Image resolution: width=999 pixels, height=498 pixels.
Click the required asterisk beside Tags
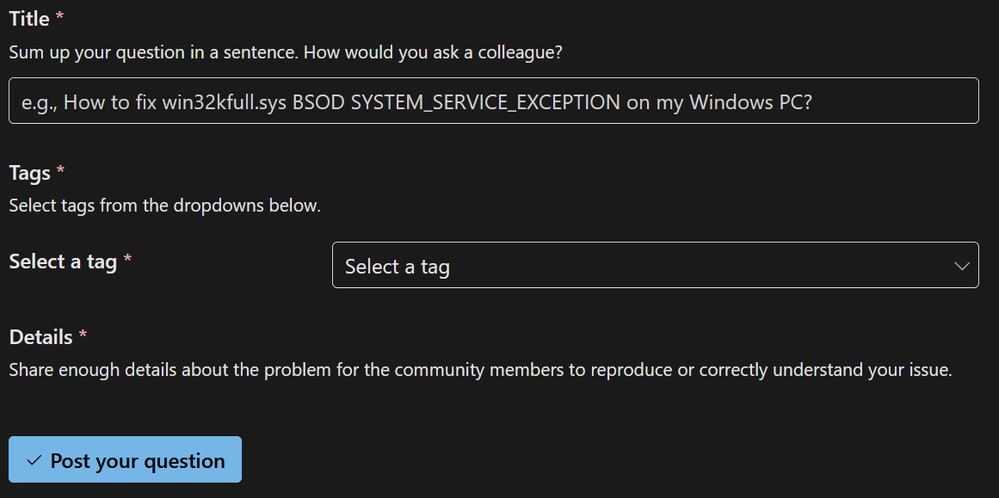click(60, 173)
